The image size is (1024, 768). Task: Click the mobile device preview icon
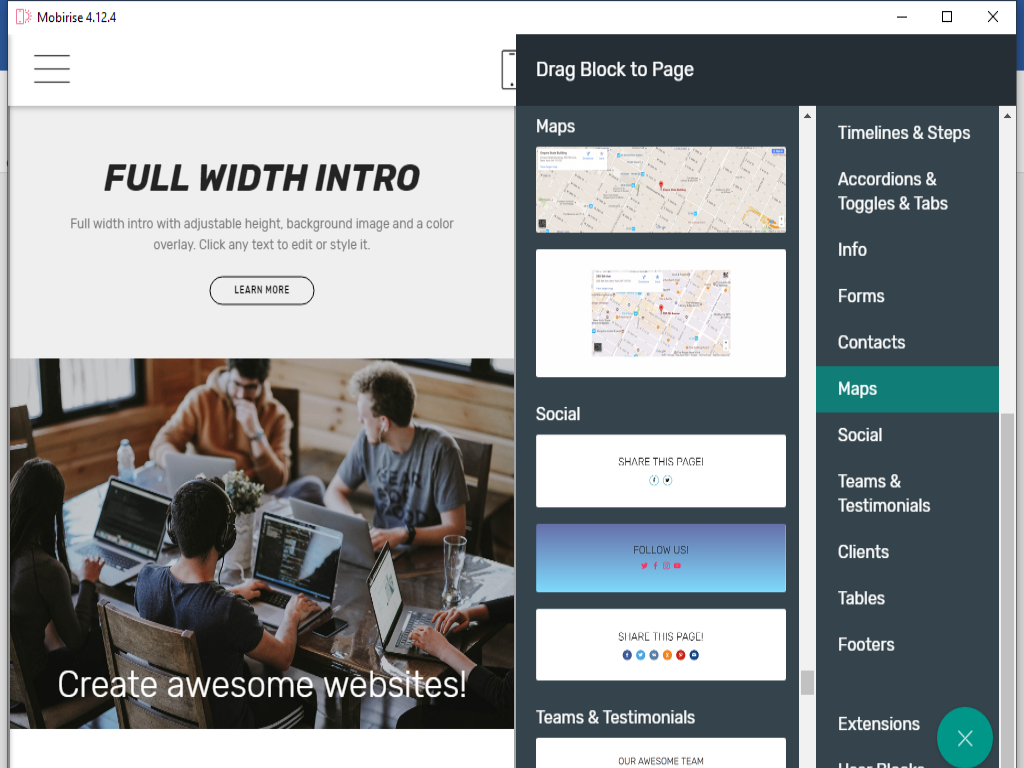tap(509, 69)
